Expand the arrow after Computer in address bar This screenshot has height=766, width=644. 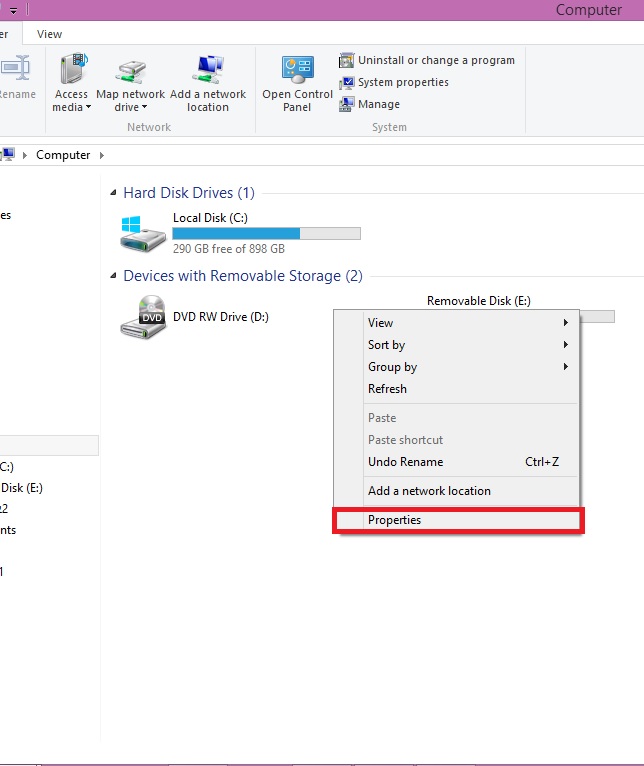(102, 155)
